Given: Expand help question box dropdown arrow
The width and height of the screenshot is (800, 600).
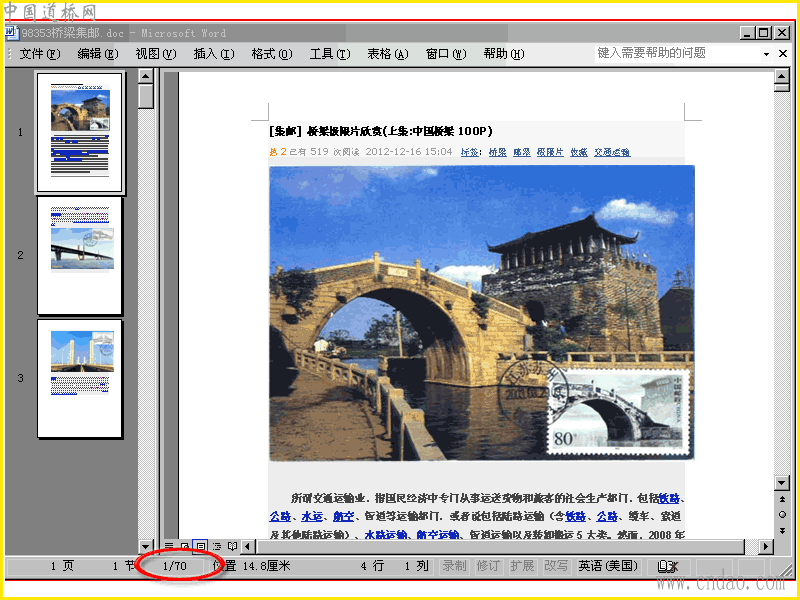Looking at the screenshot, I should [x=766, y=54].
